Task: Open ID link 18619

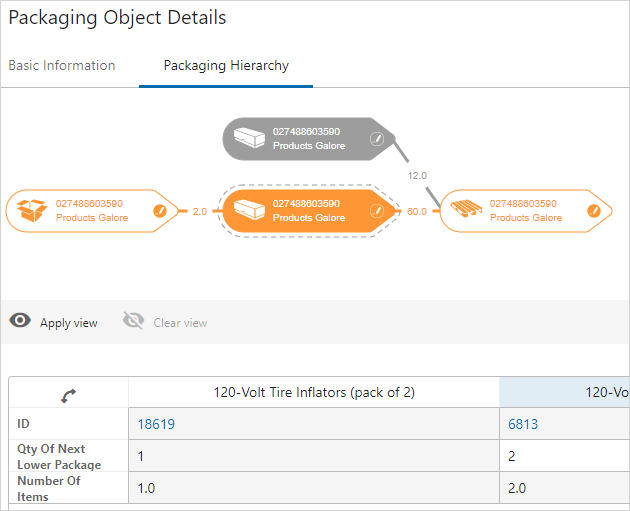Action: point(155,424)
